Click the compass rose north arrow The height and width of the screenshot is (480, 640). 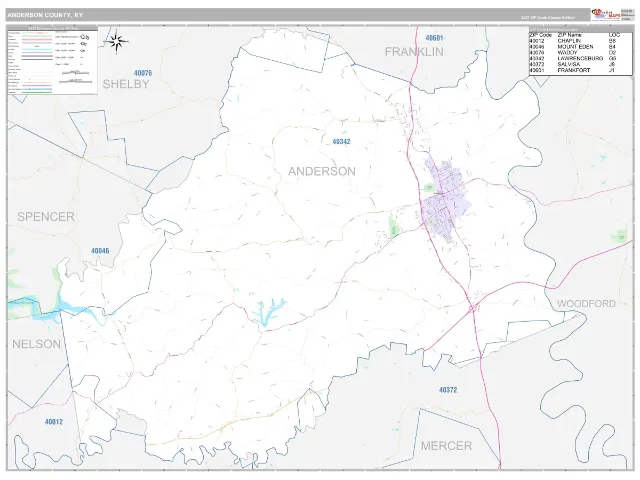click(x=117, y=41)
